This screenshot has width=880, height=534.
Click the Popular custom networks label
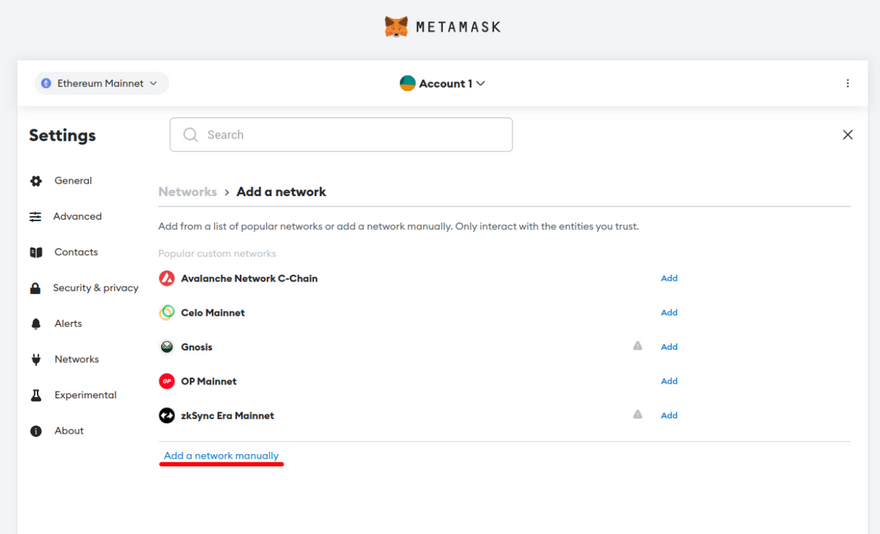(x=217, y=253)
